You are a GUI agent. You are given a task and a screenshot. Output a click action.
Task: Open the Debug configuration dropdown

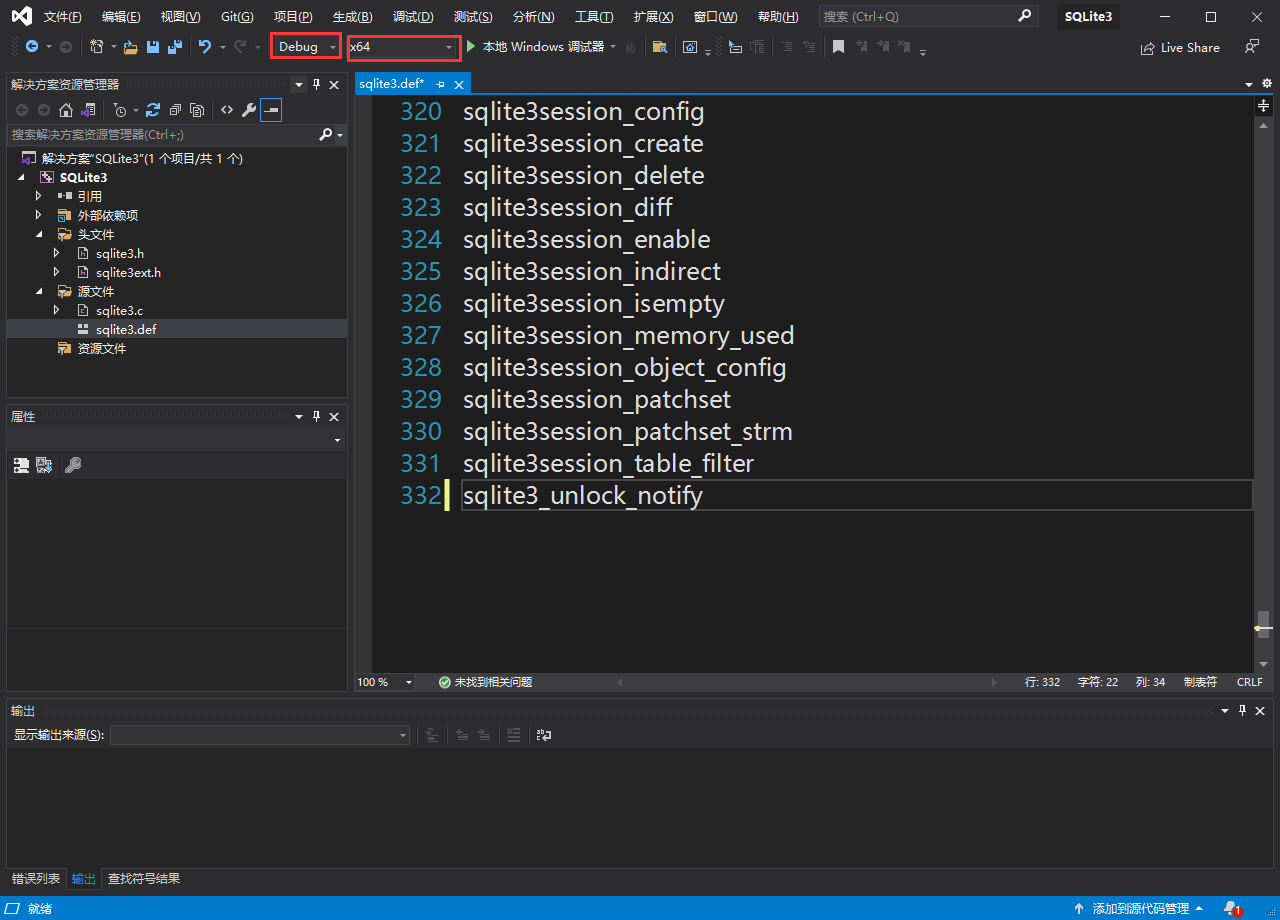tap(307, 47)
